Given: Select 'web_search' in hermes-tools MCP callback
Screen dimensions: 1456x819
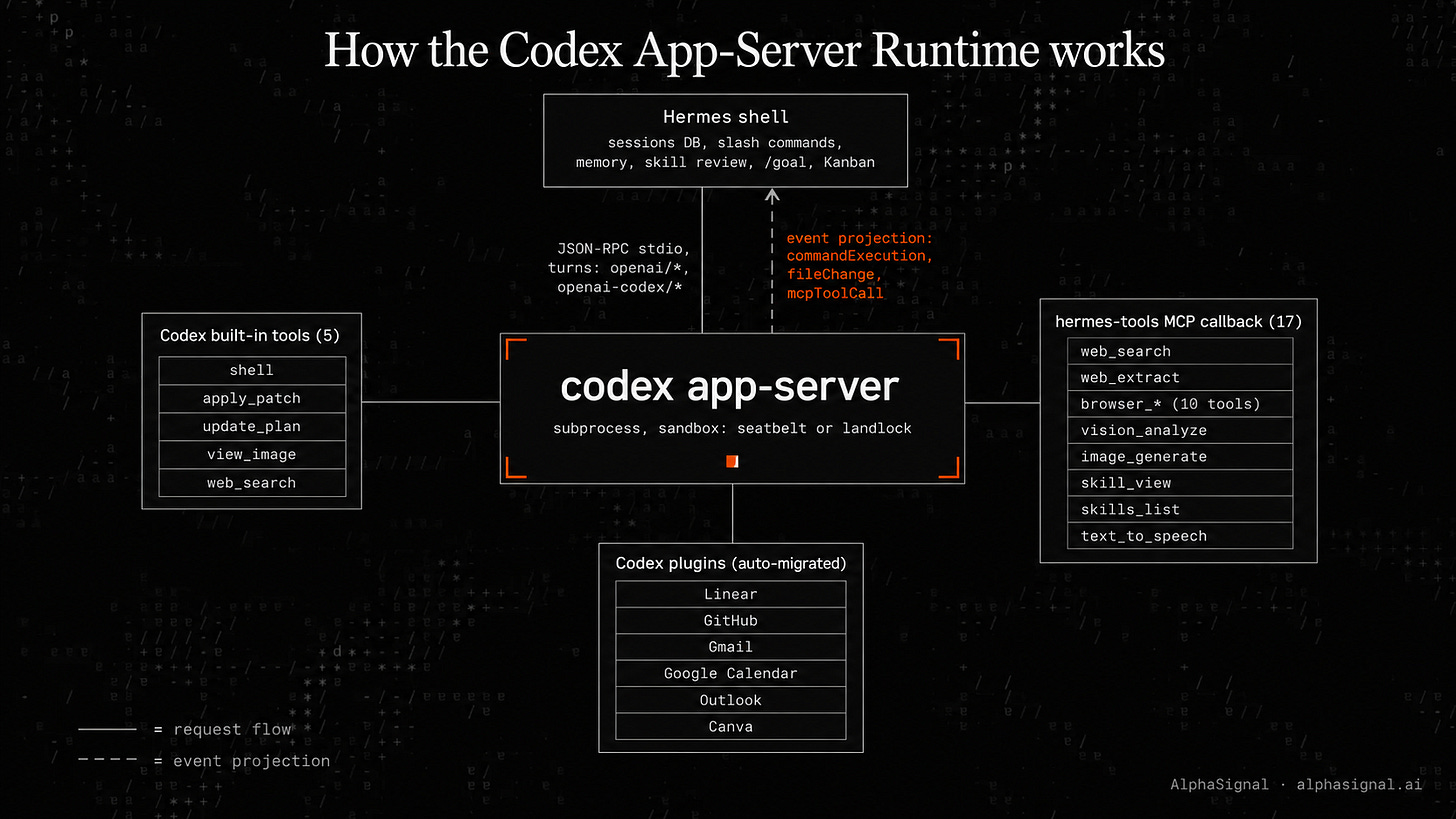Looking at the screenshot, I should click(x=1180, y=351).
